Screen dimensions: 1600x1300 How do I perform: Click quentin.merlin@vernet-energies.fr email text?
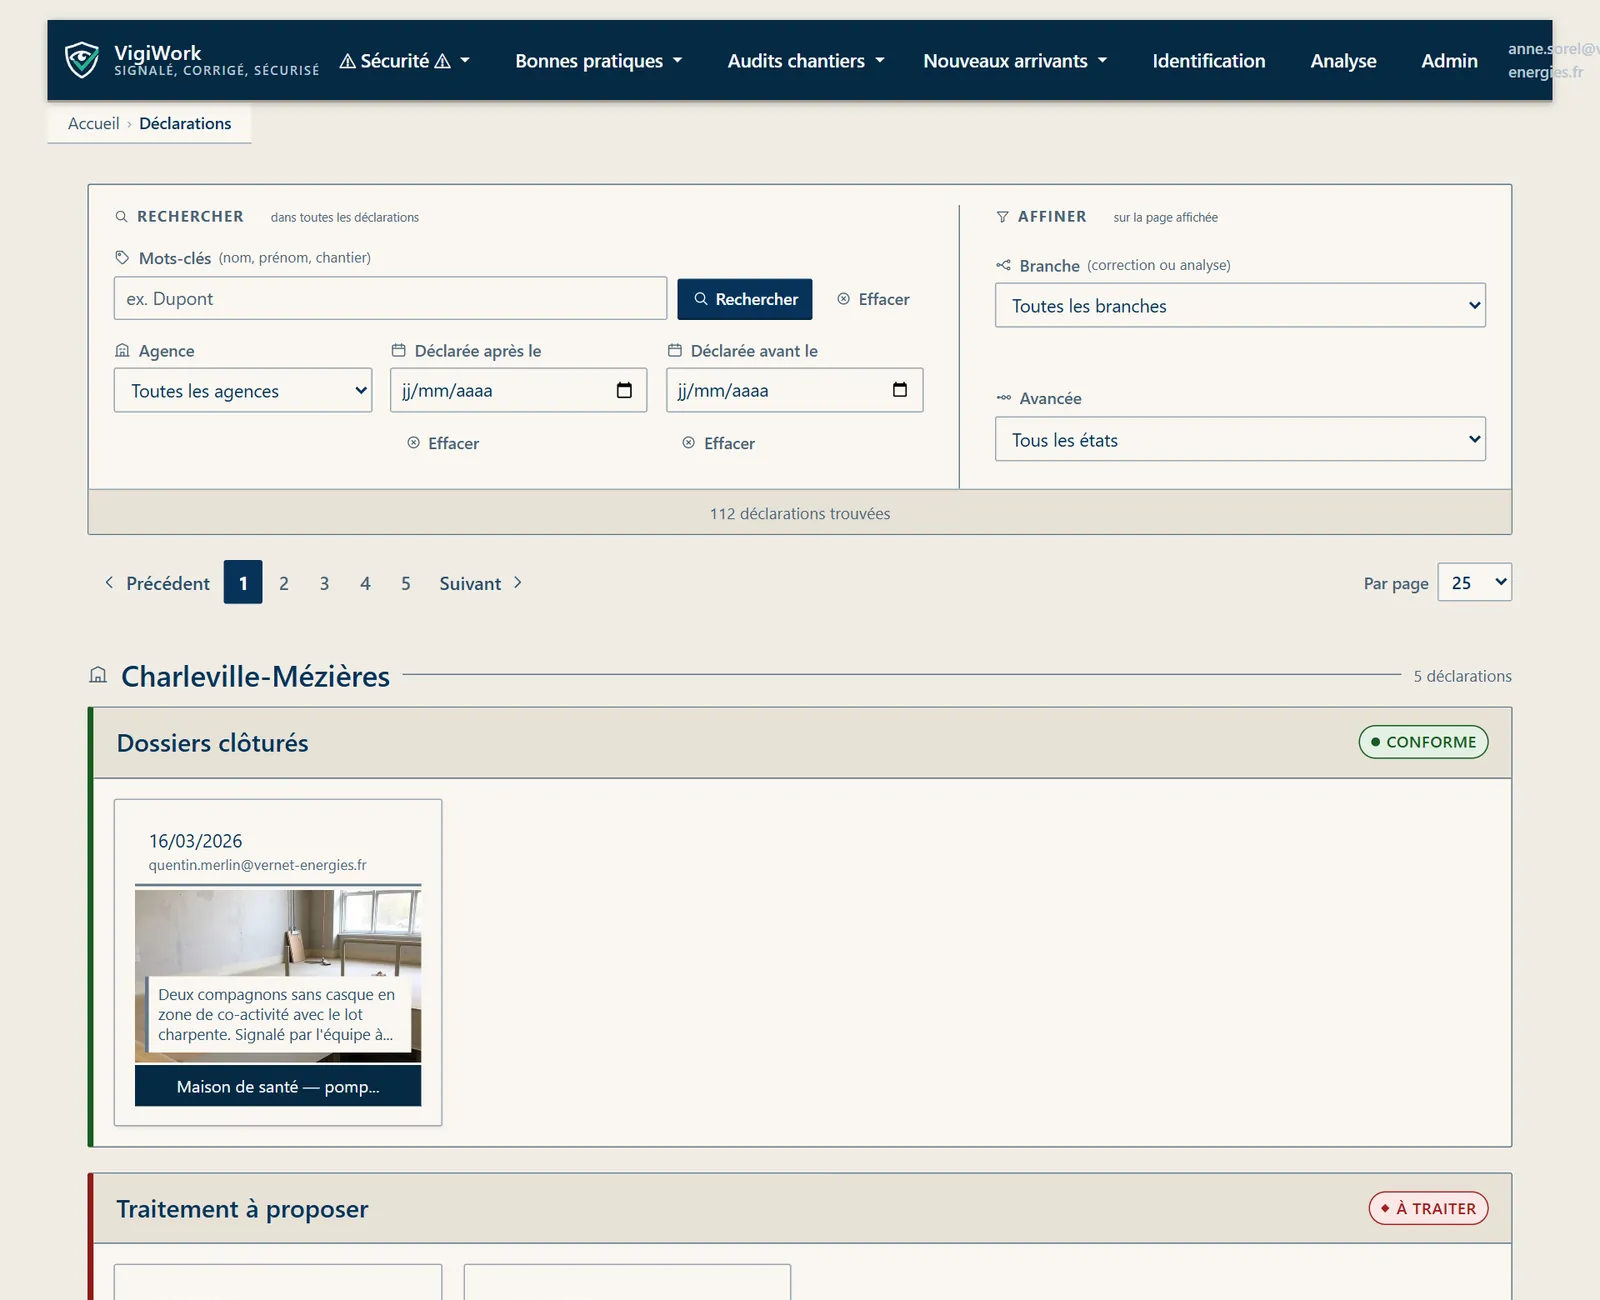[257, 865]
